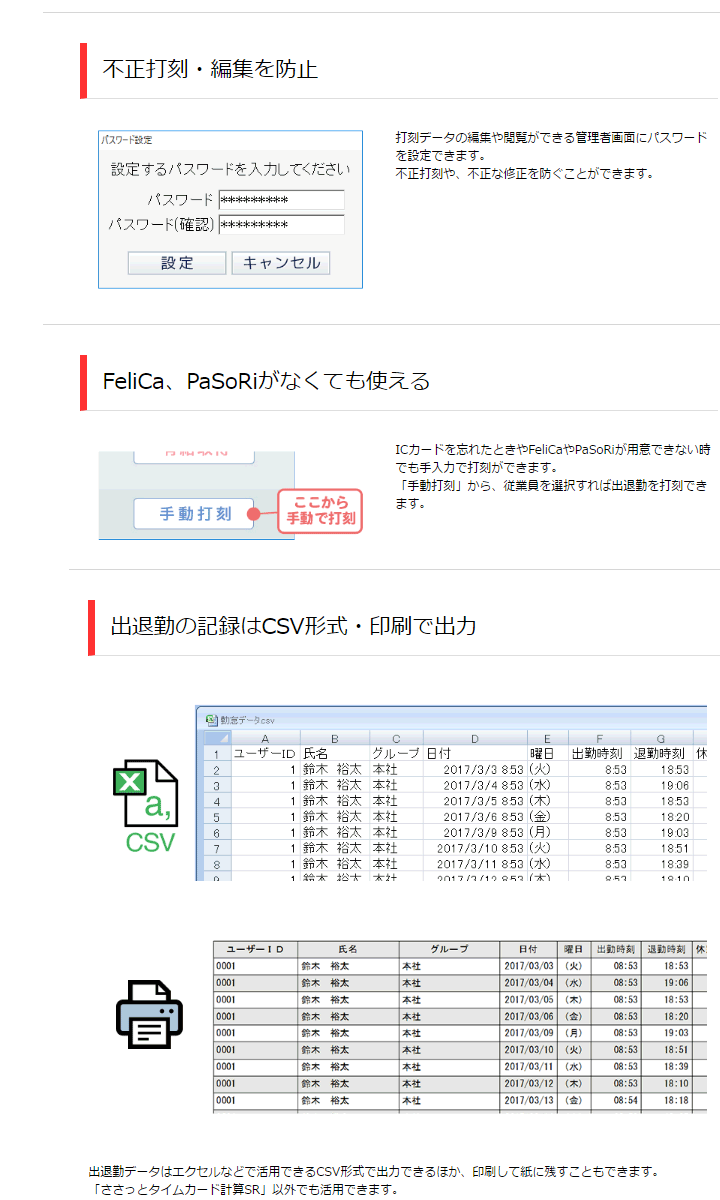Click the 2017/03/13 date in printed table
This screenshot has width=720, height=1200.
point(530,1100)
